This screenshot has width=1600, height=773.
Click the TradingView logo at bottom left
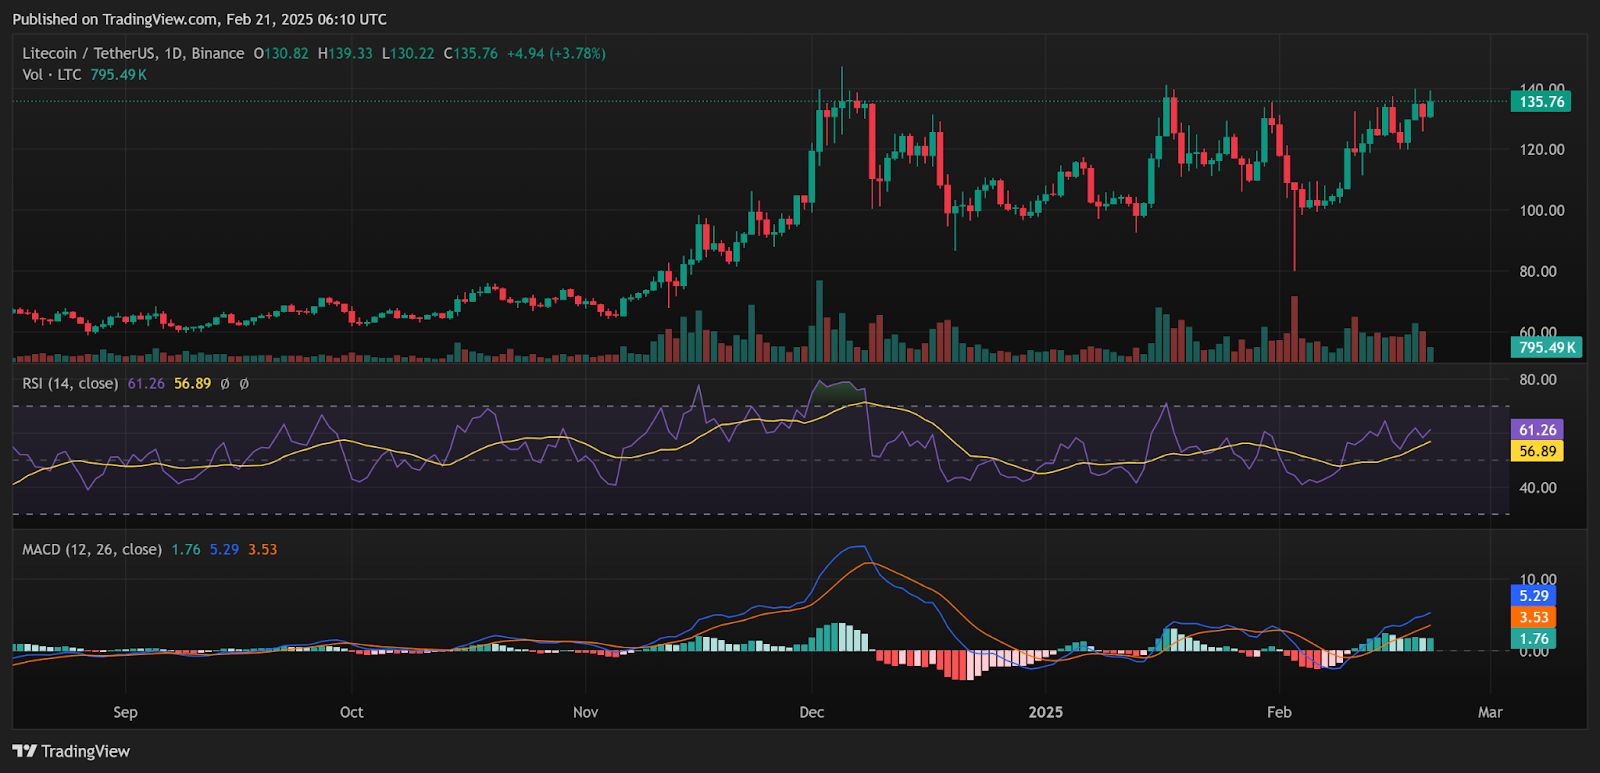click(71, 751)
